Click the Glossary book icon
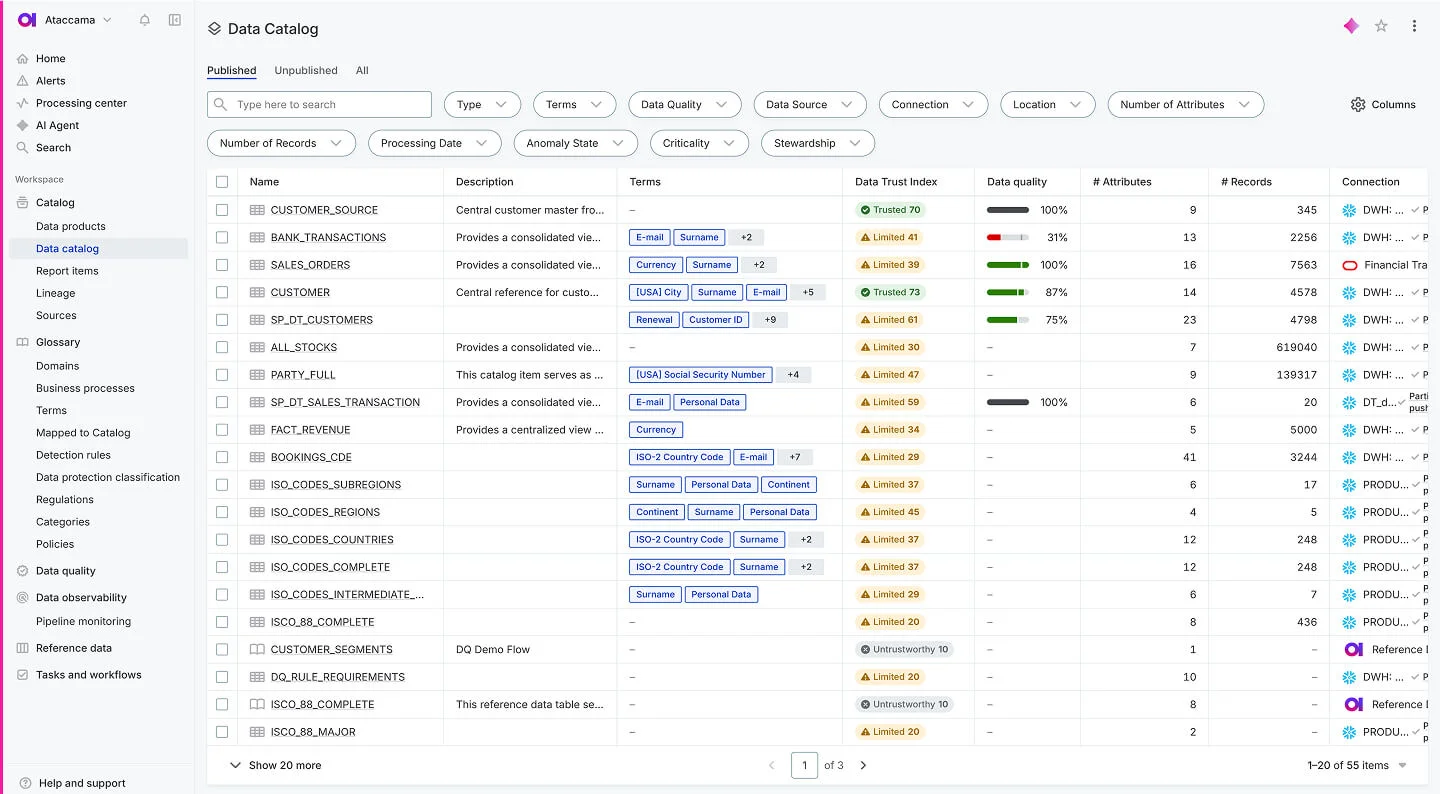The image size is (1440, 794). pyautogui.click(x=23, y=342)
